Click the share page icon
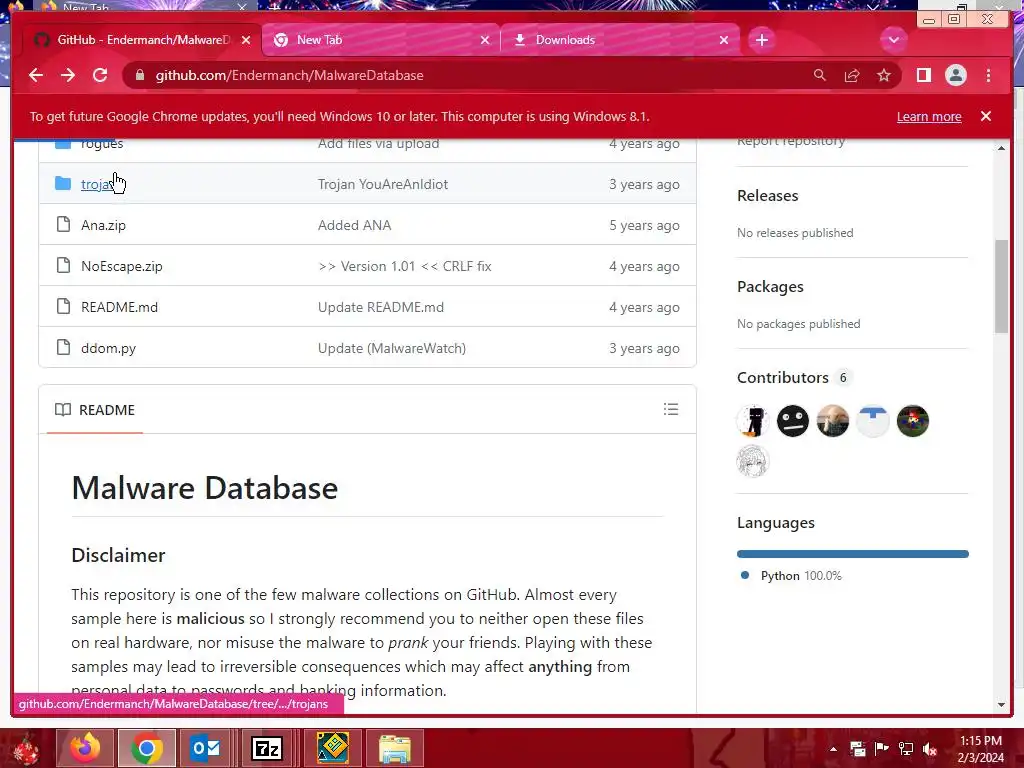 tap(852, 75)
